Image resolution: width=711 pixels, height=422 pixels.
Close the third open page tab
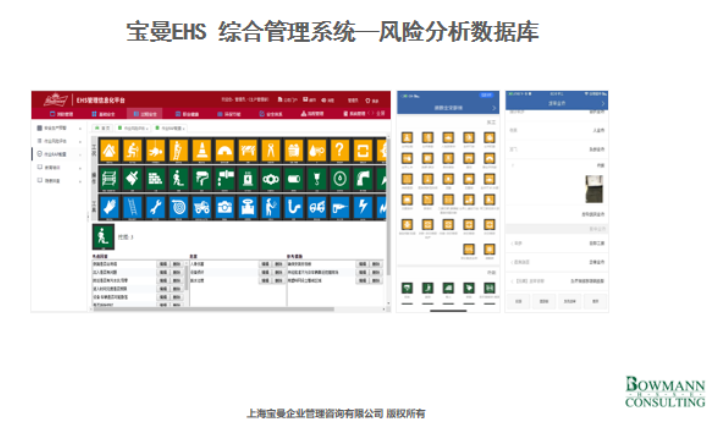pos(183,129)
